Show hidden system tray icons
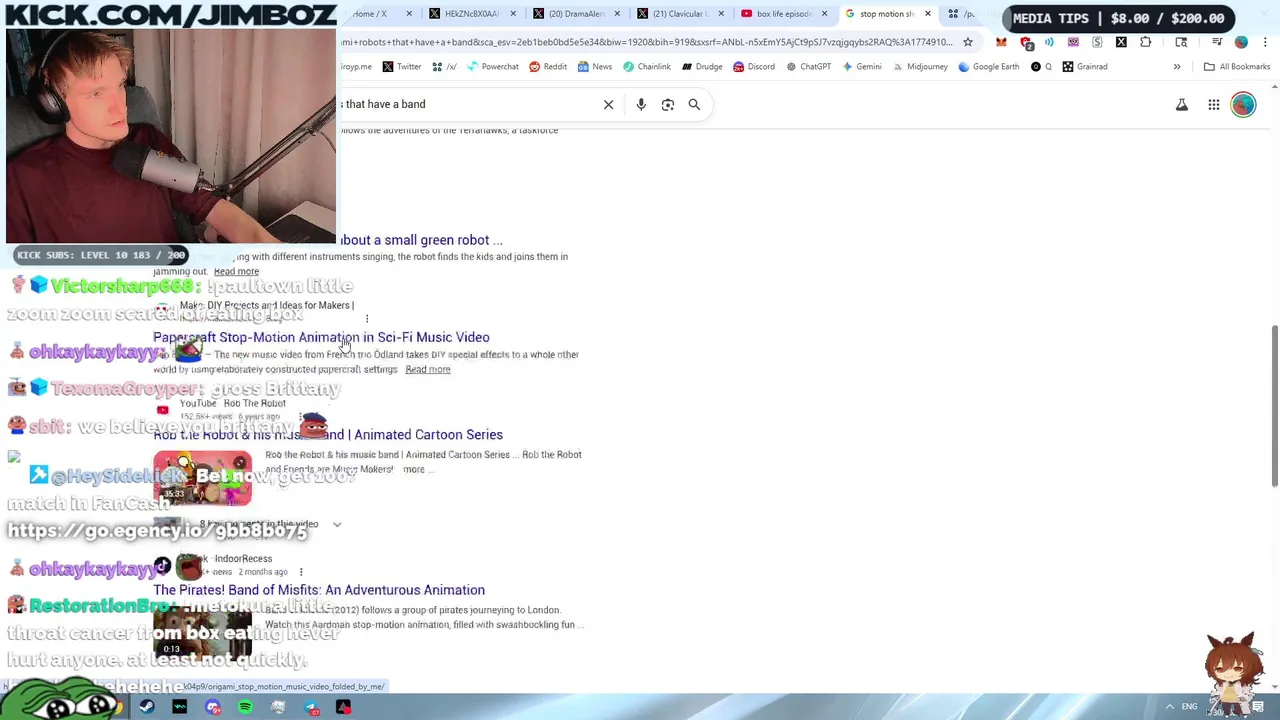 pyautogui.click(x=1169, y=707)
